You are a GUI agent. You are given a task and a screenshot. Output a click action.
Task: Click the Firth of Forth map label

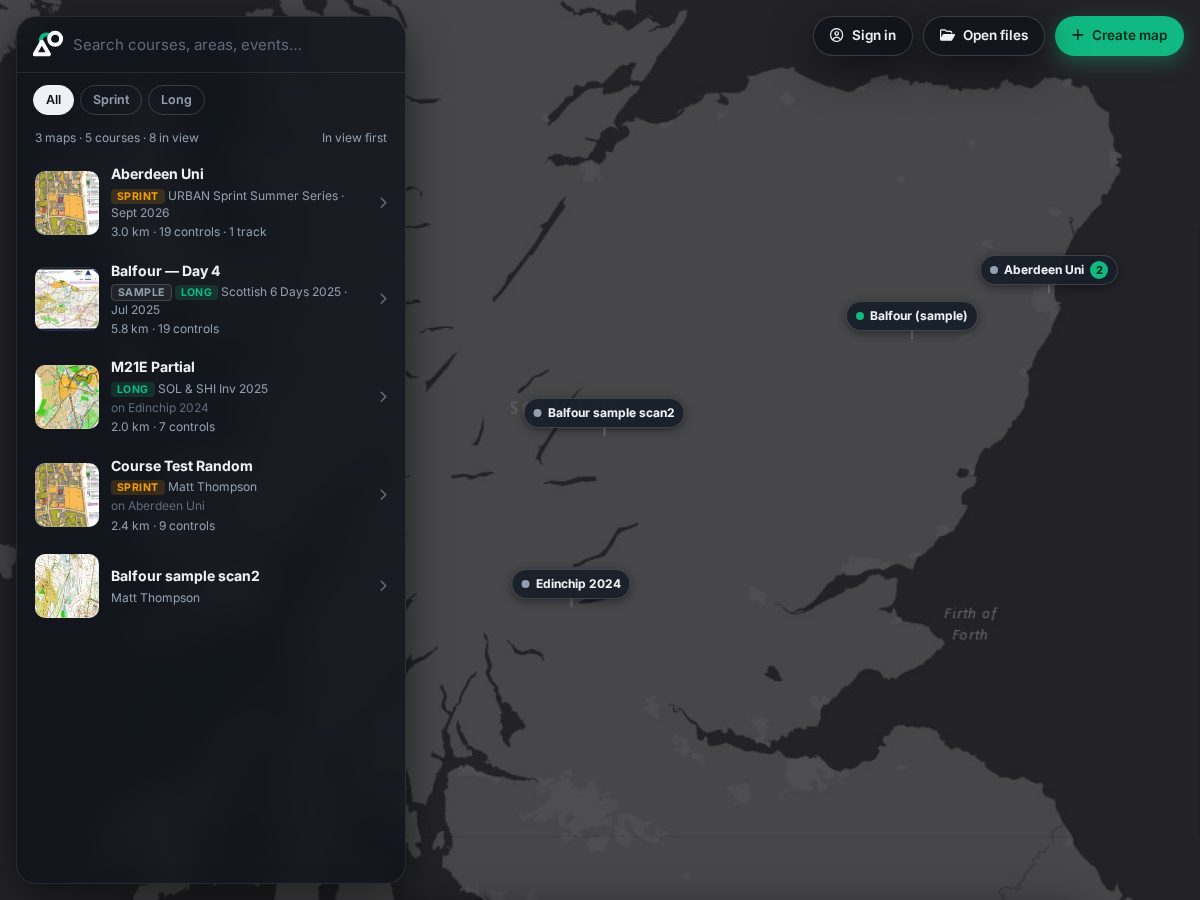pyautogui.click(x=970, y=624)
